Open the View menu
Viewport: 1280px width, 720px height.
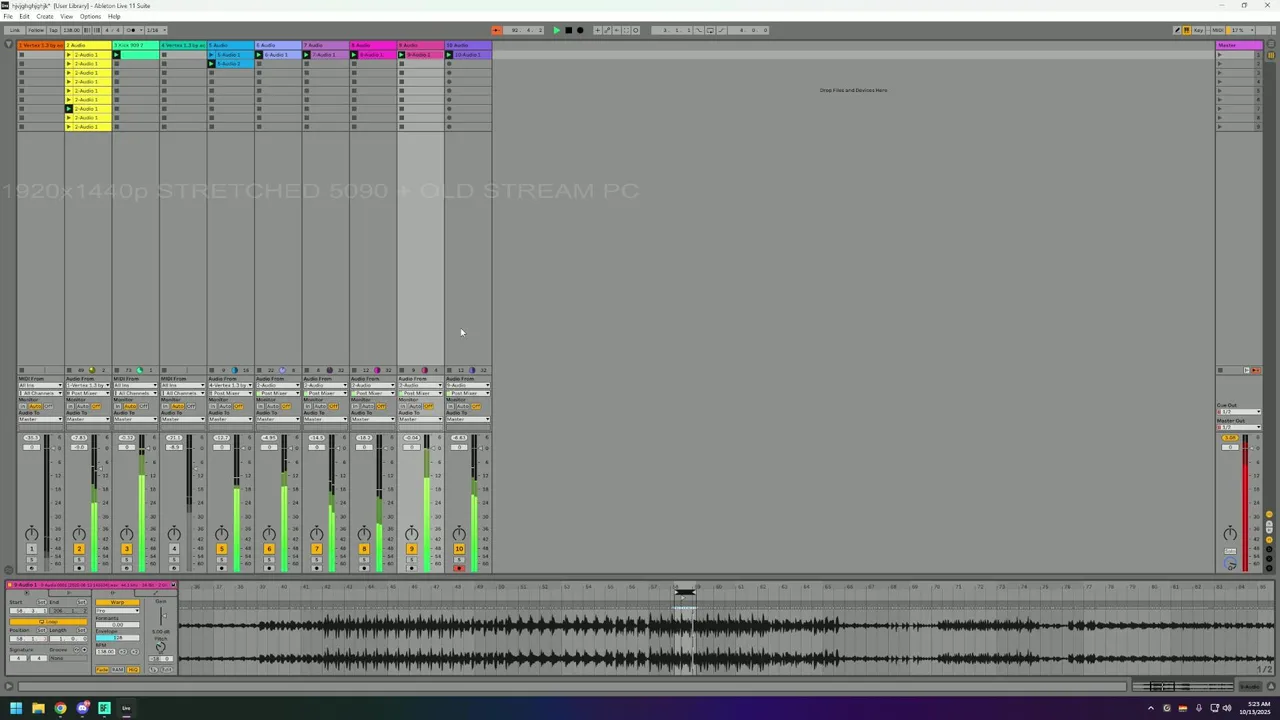66,16
